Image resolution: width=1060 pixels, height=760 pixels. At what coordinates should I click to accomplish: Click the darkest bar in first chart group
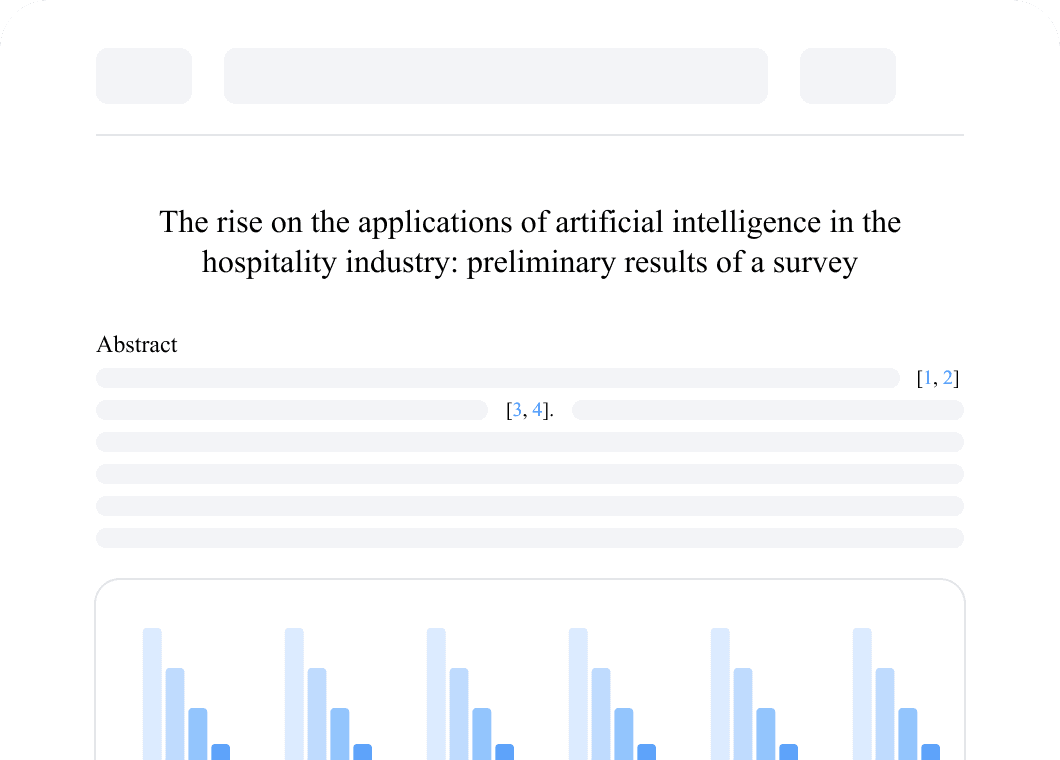click(x=221, y=752)
